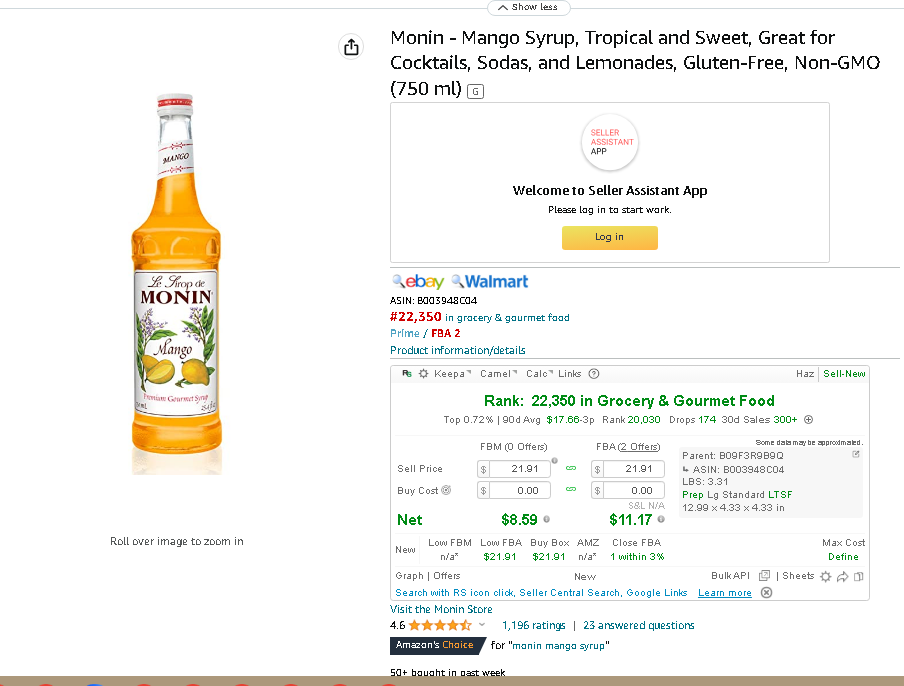Click the RS logo icon
The height and width of the screenshot is (686, 904).
click(x=407, y=374)
